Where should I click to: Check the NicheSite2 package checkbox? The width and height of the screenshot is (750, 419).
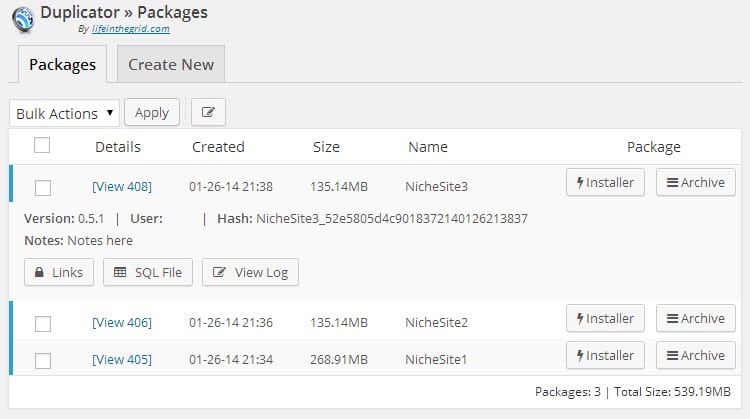pyautogui.click(x=42, y=323)
